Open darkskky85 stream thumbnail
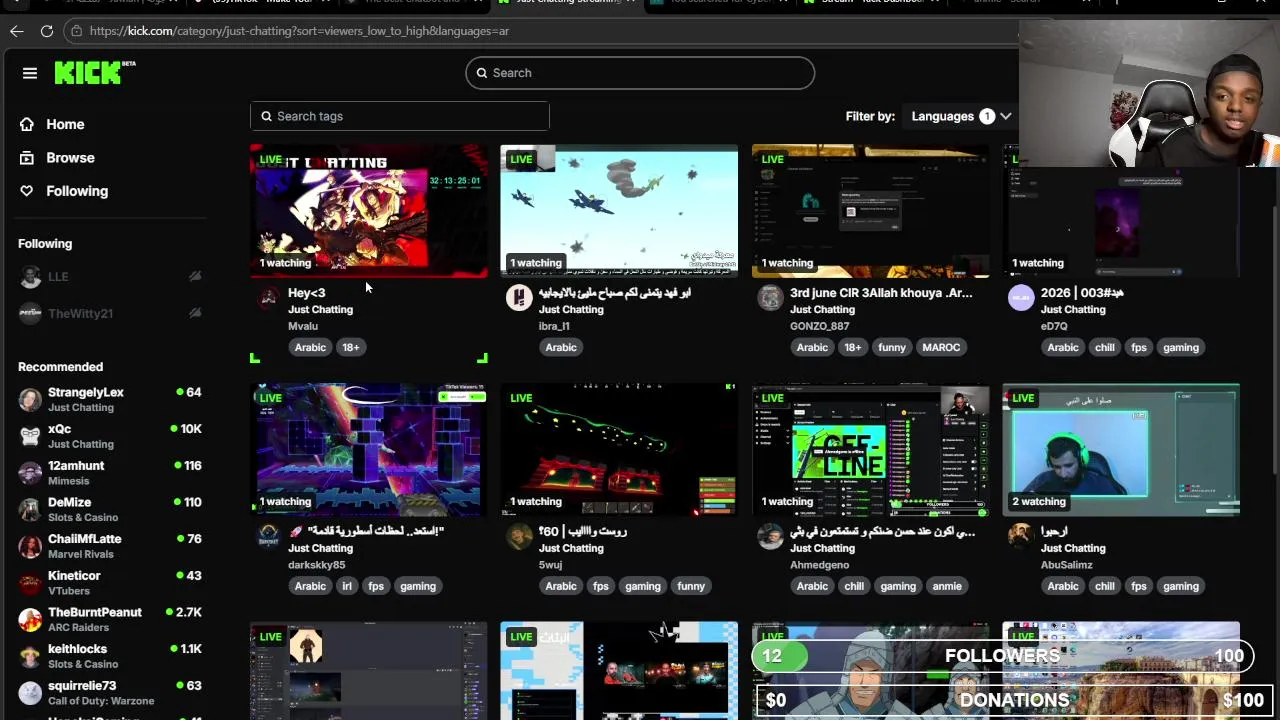The height and width of the screenshot is (720, 1280). [x=369, y=450]
